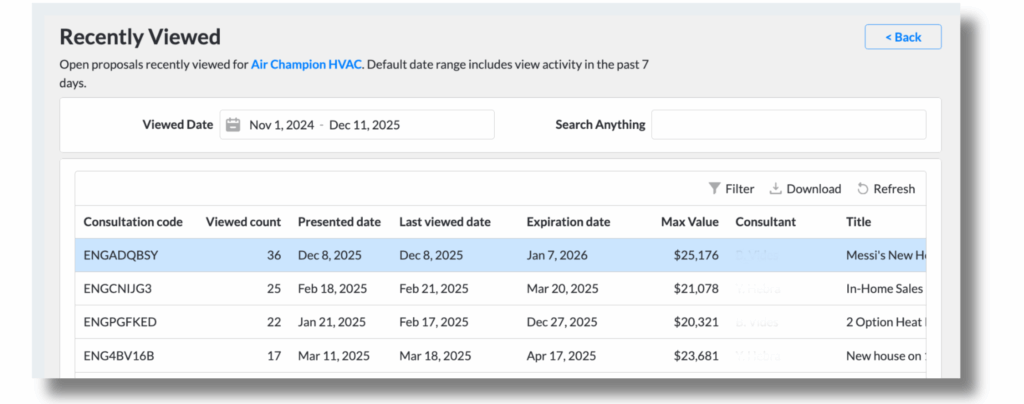Sort by Presented date column
Image resolution: width=1024 pixels, height=404 pixels.
(339, 222)
